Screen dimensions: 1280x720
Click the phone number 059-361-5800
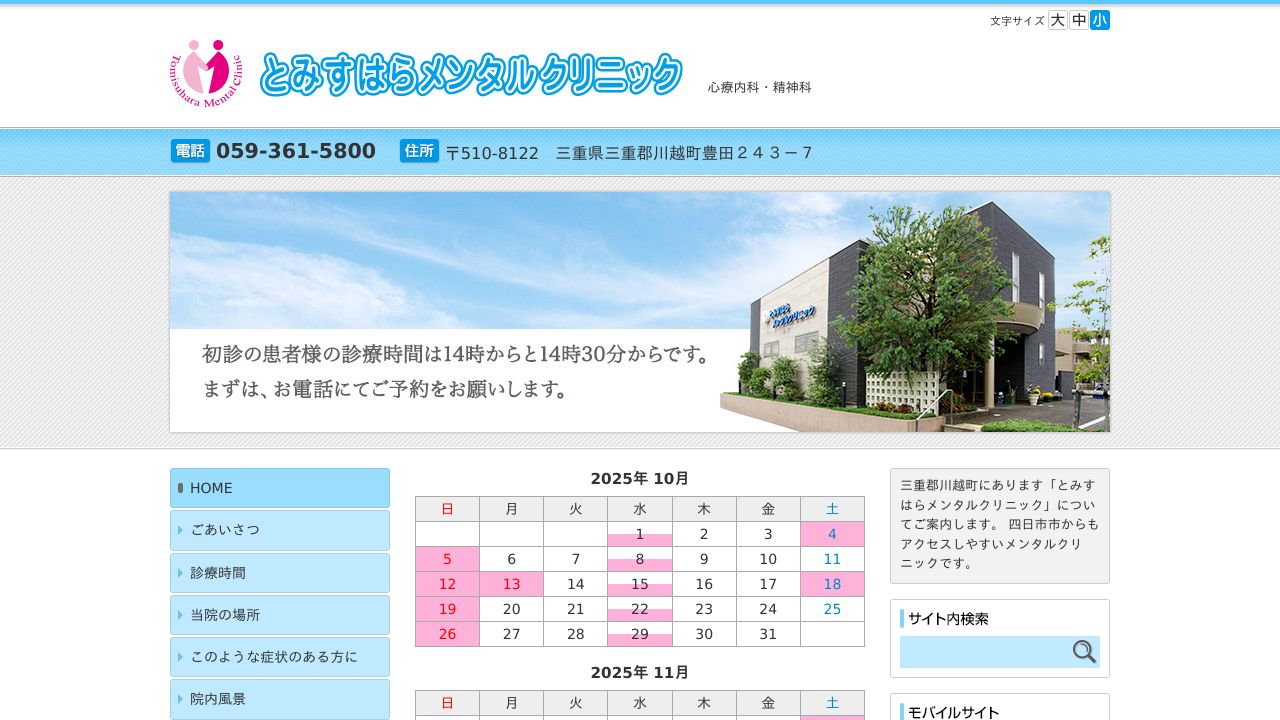point(296,151)
